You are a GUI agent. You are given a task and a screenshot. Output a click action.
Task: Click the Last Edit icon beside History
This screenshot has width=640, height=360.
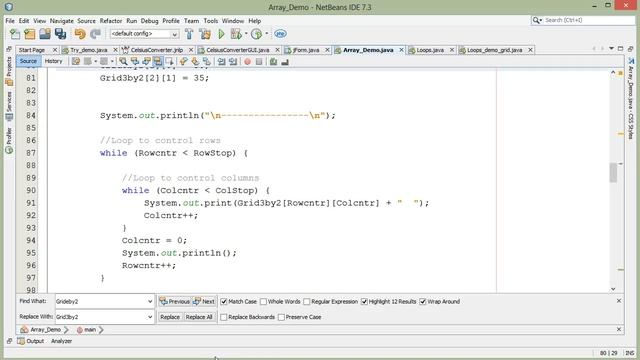click(x=76, y=62)
